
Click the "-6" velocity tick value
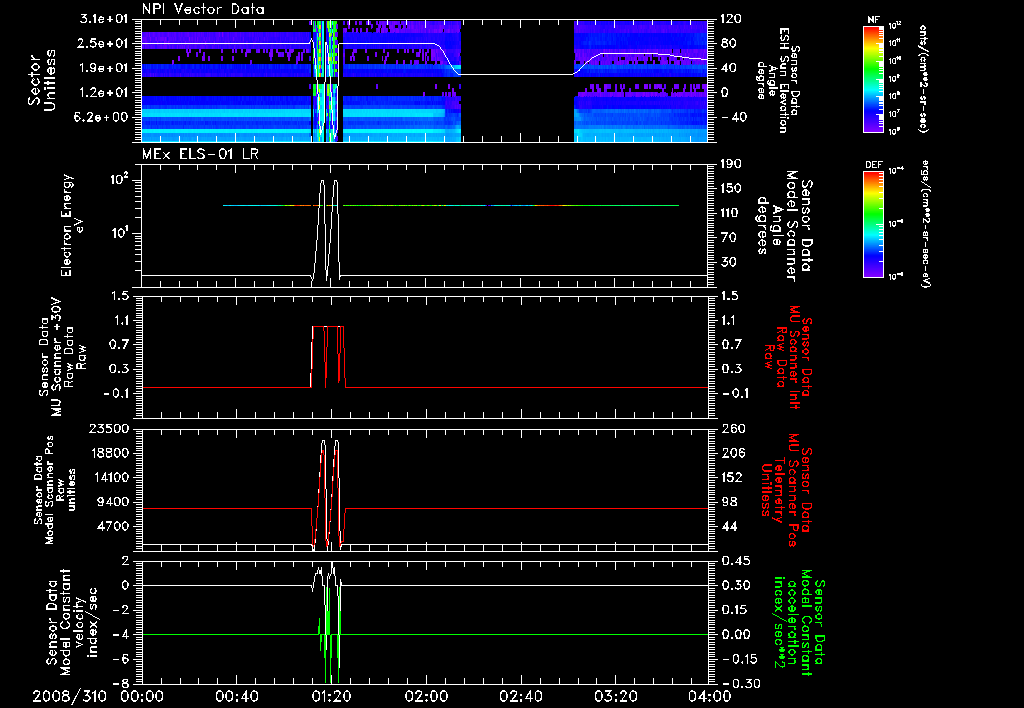coord(121,659)
